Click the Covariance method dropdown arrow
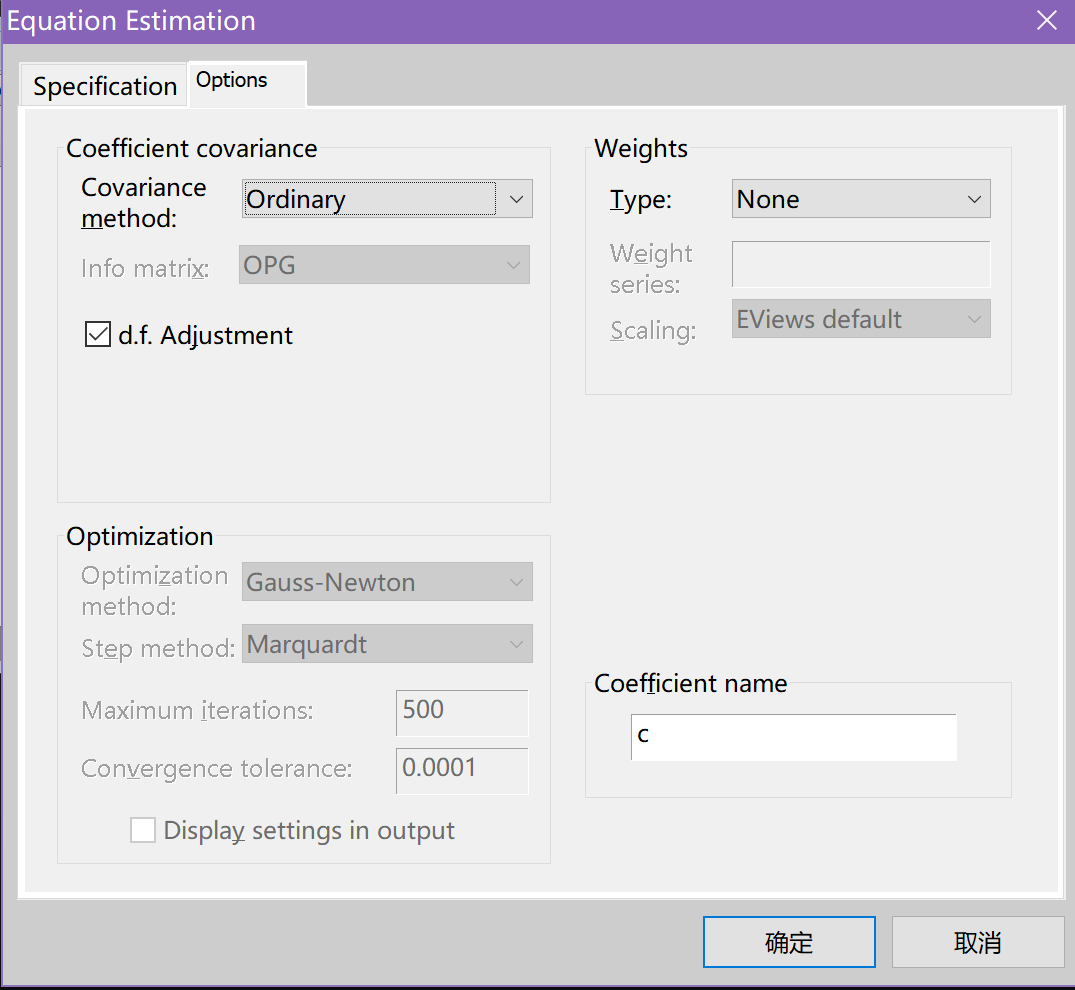 point(516,199)
